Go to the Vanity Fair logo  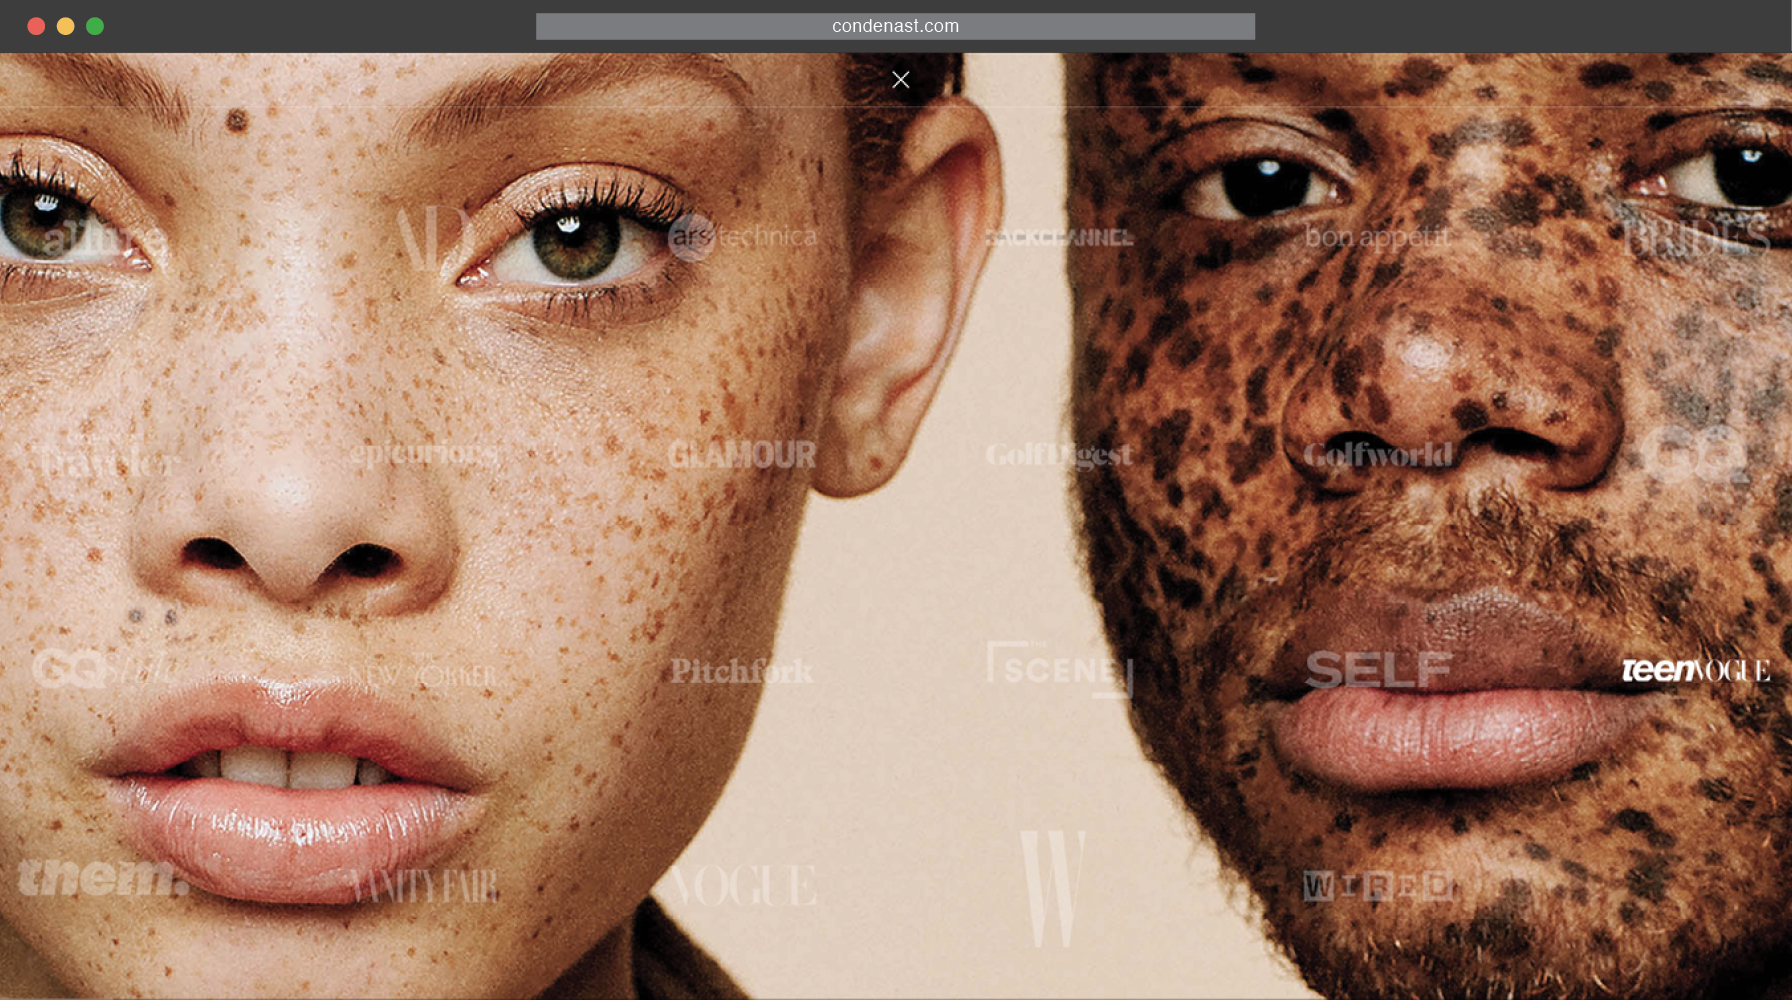coord(424,886)
